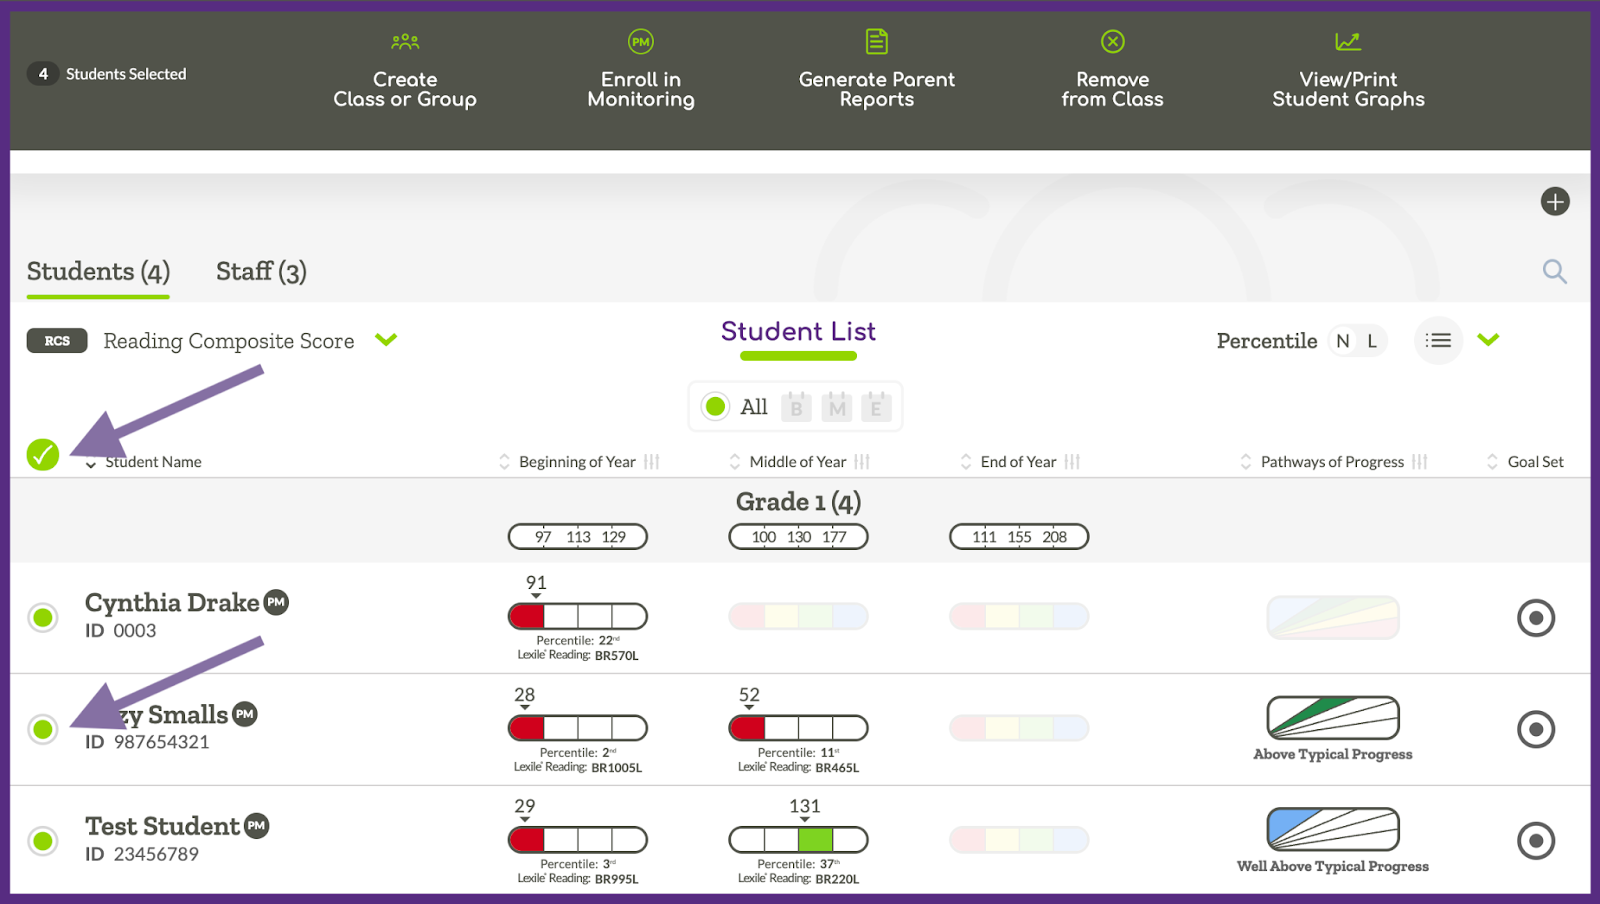Screen dimensions: 1600x904
Task: Click the Remove from Class icon
Action: 1112,41
